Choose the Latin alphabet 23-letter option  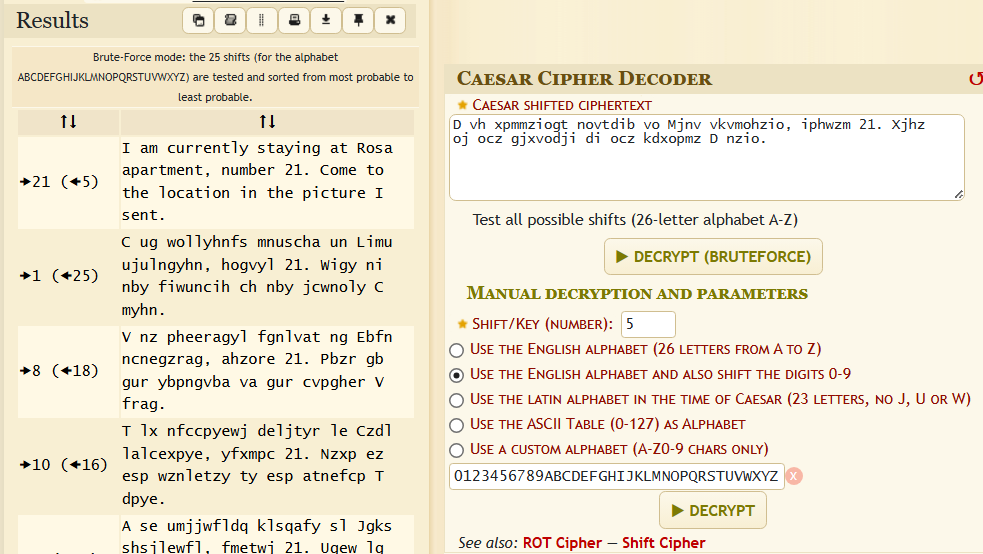tap(457, 400)
